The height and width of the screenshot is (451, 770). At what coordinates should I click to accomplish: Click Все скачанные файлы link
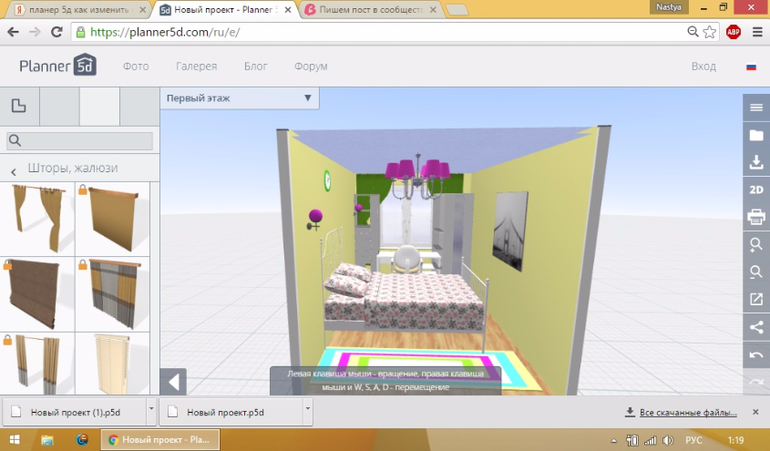(688, 411)
